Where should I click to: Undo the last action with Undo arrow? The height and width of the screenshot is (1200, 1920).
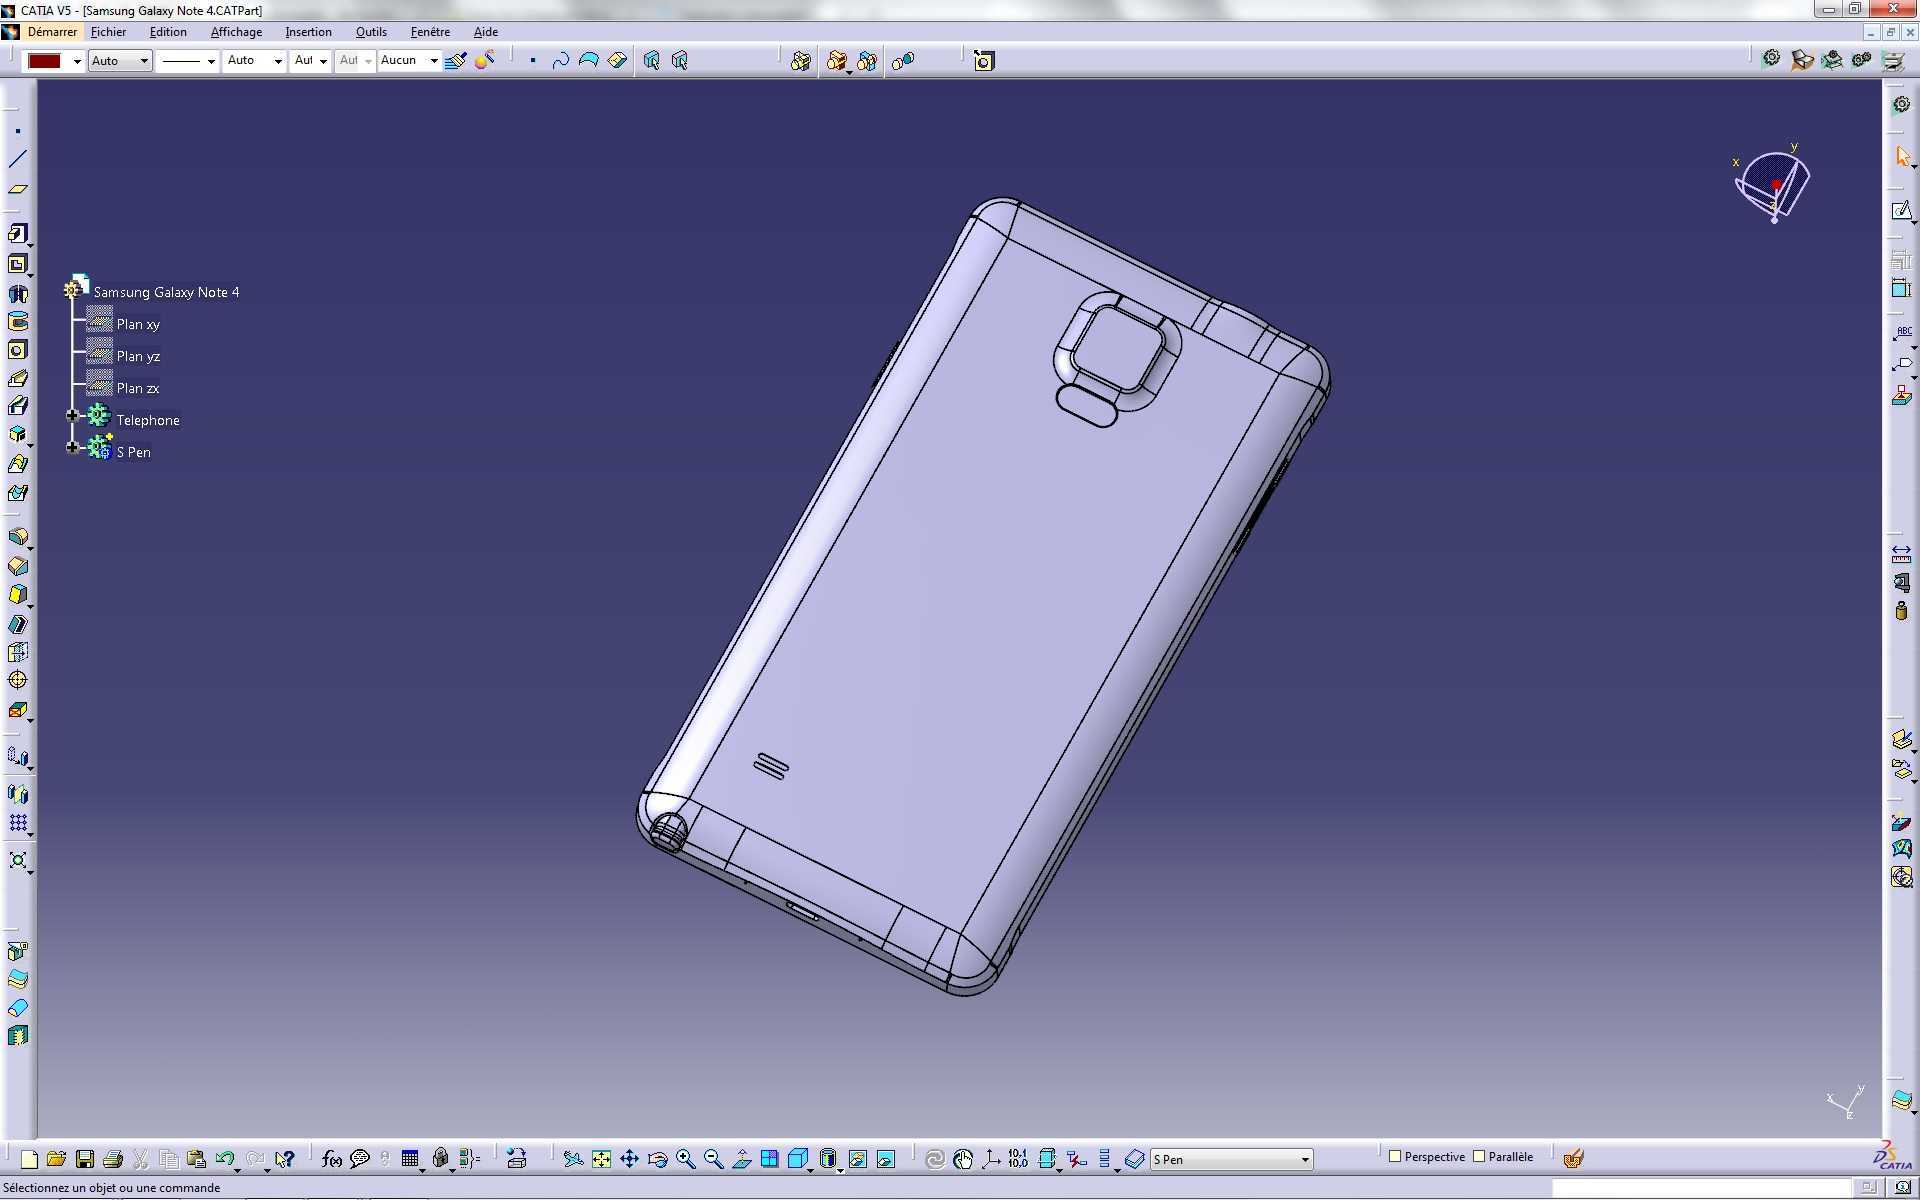[x=225, y=1159]
